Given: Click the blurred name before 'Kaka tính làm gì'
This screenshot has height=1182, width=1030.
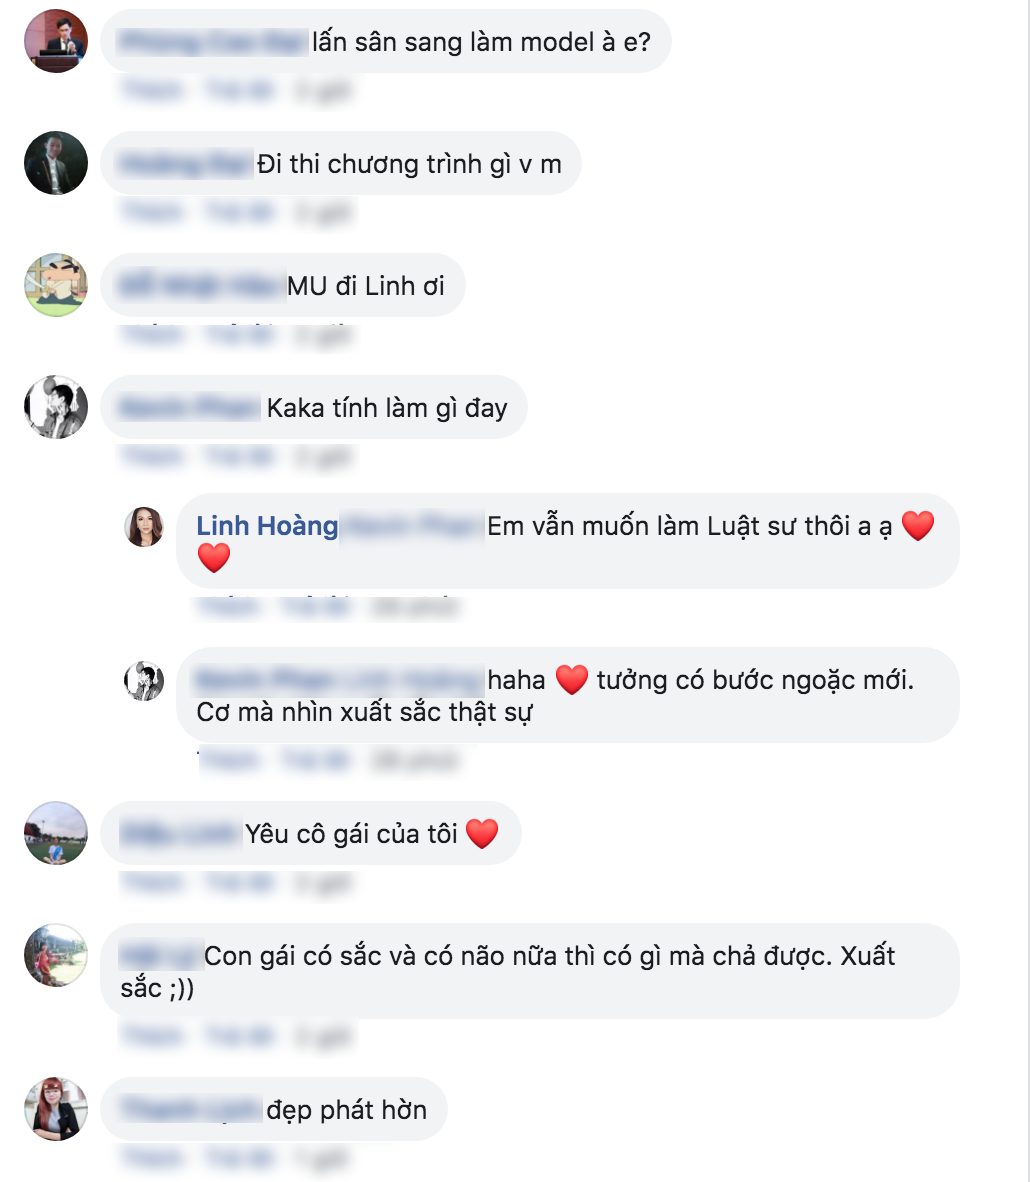Looking at the screenshot, I should 189,408.
